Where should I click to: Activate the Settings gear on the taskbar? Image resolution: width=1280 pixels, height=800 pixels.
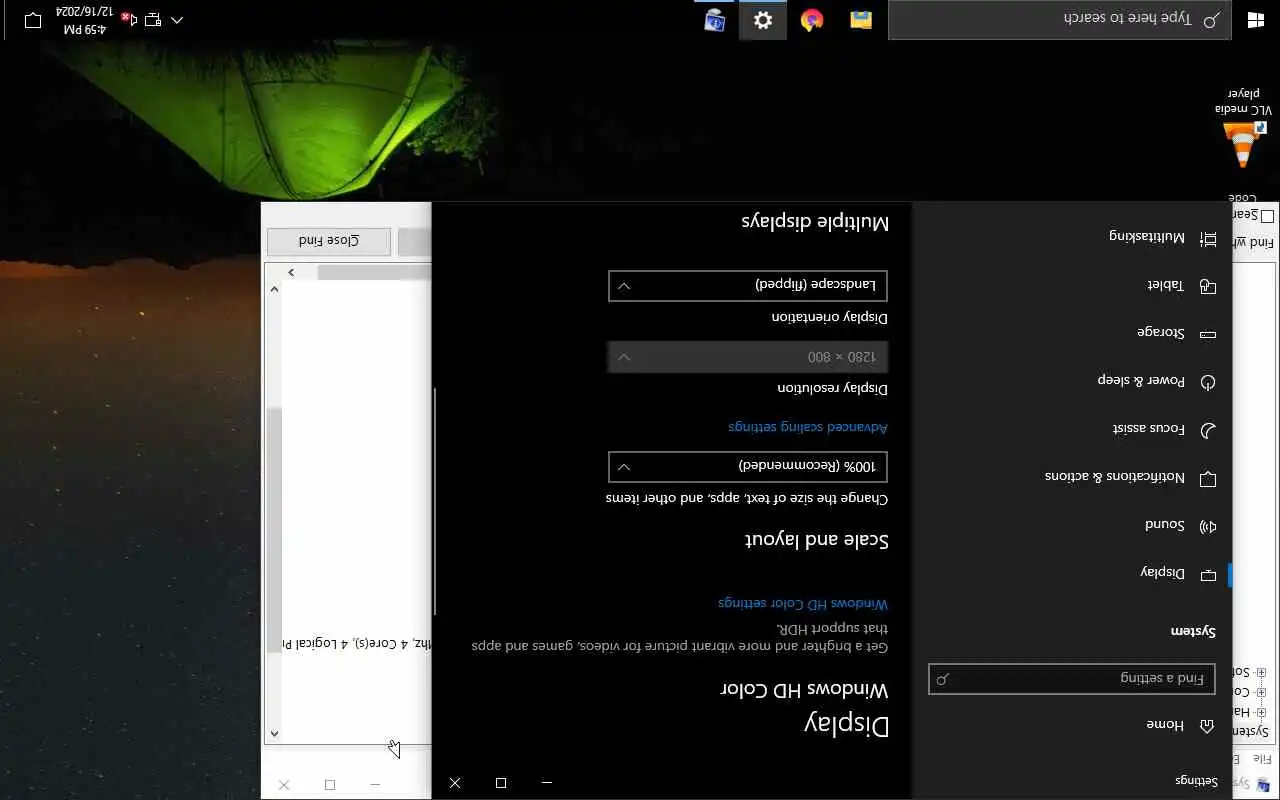(763, 19)
